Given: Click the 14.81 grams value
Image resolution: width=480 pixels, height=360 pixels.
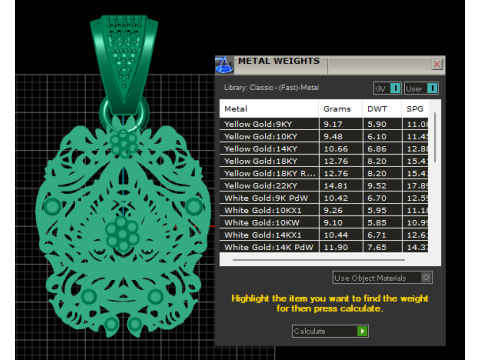Looking at the screenshot, I should pos(336,186).
